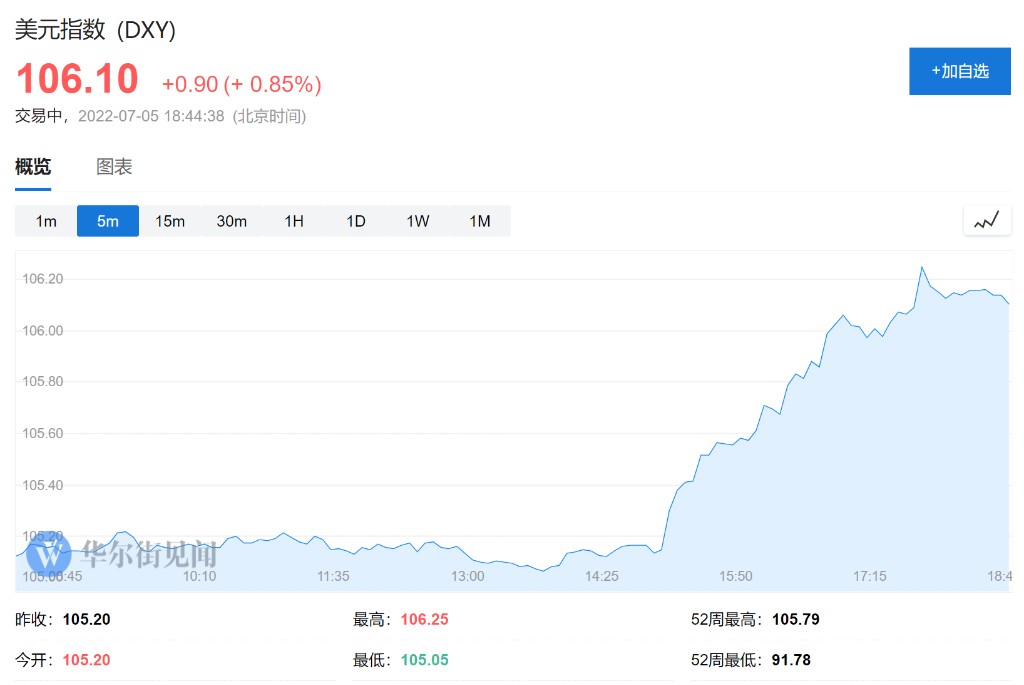The width and height of the screenshot is (1024, 685).
Task: Click the 52周最低 91.78 value
Action: coord(791,660)
